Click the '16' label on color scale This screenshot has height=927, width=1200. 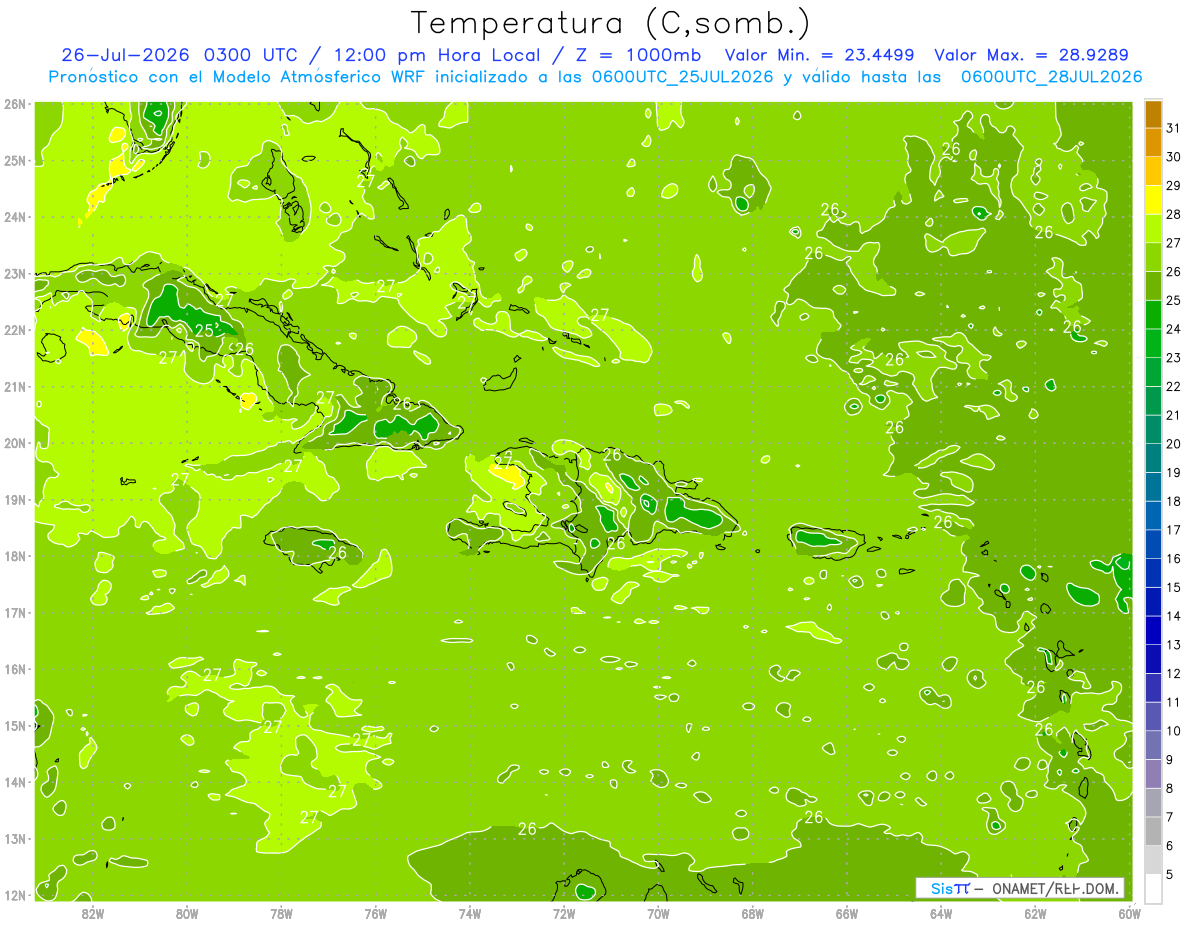tap(1173, 559)
